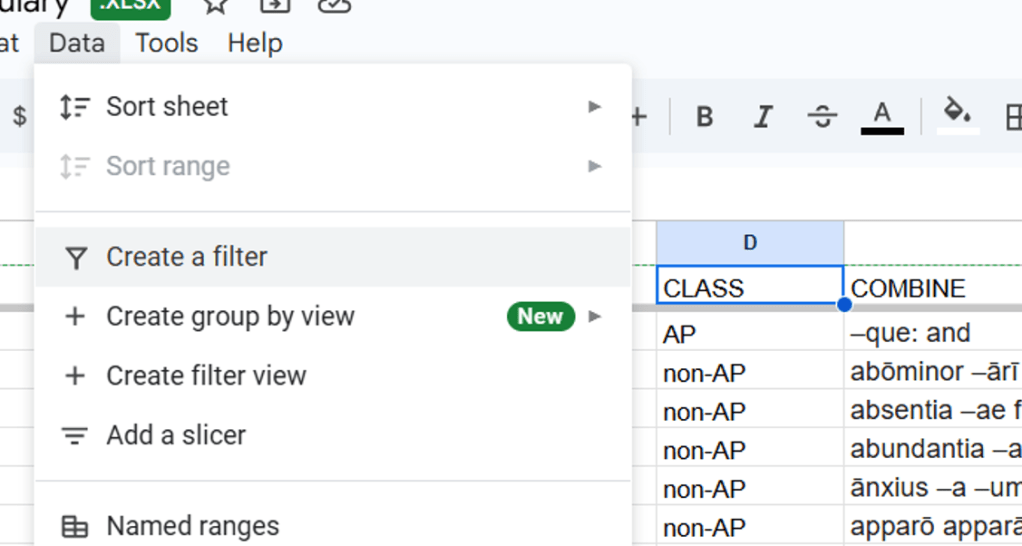
Task: Toggle bold formatting
Action: [704, 117]
